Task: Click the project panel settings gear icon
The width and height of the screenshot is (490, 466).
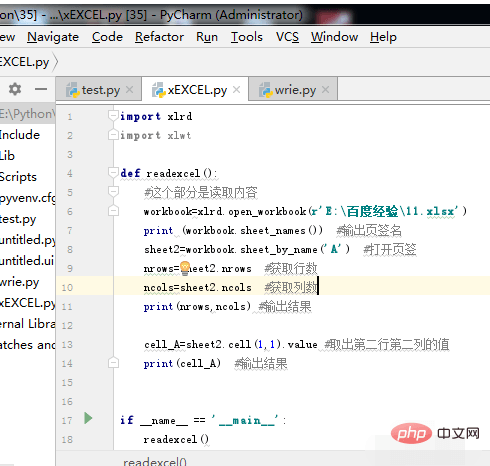Action: pos(15,89)
